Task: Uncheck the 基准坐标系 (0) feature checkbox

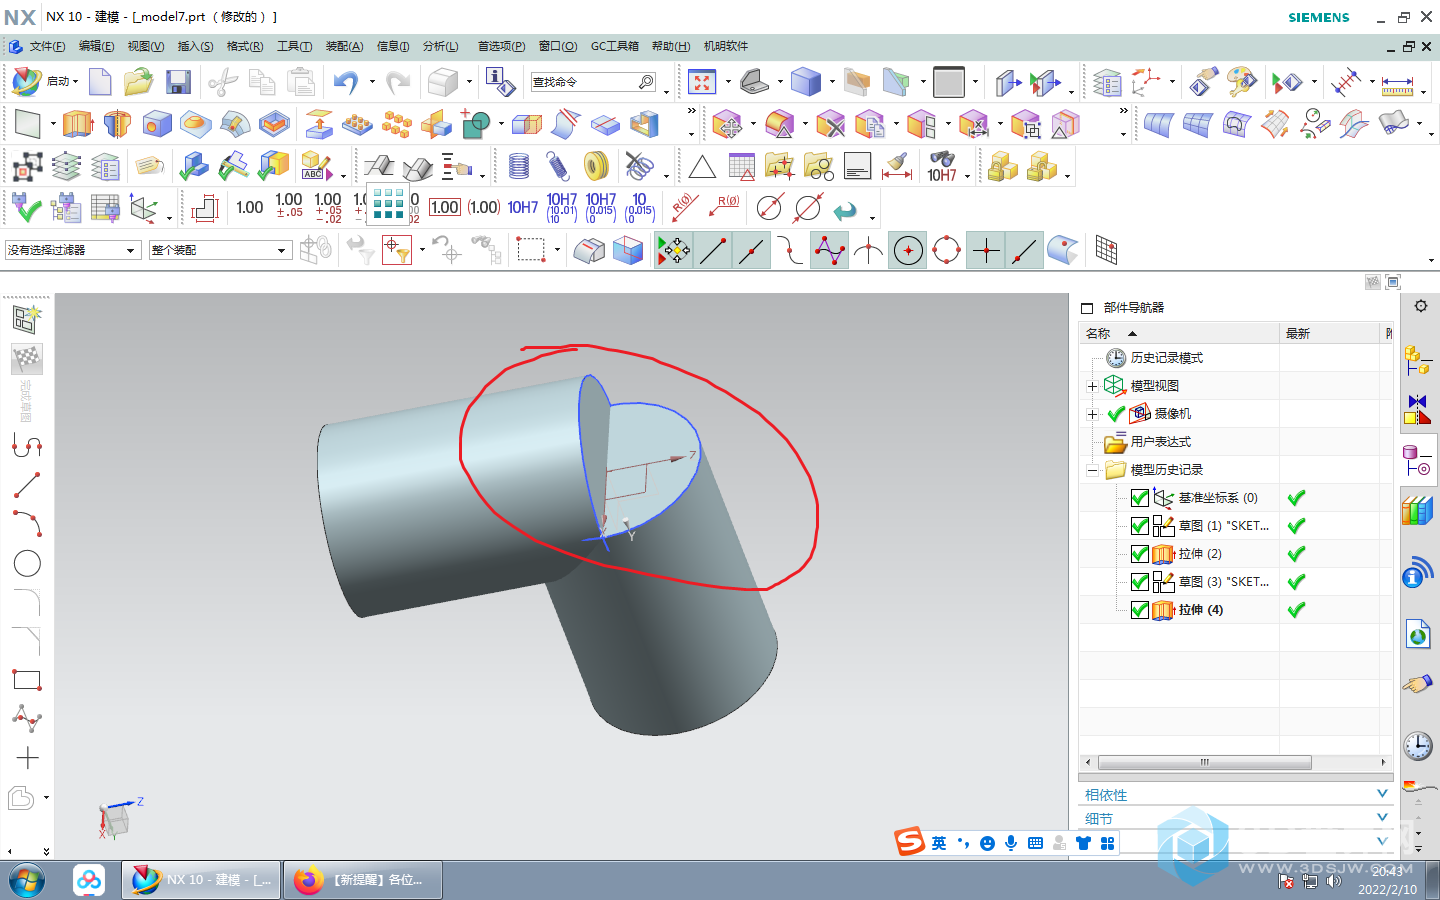Action: [x=1139, y=498]
